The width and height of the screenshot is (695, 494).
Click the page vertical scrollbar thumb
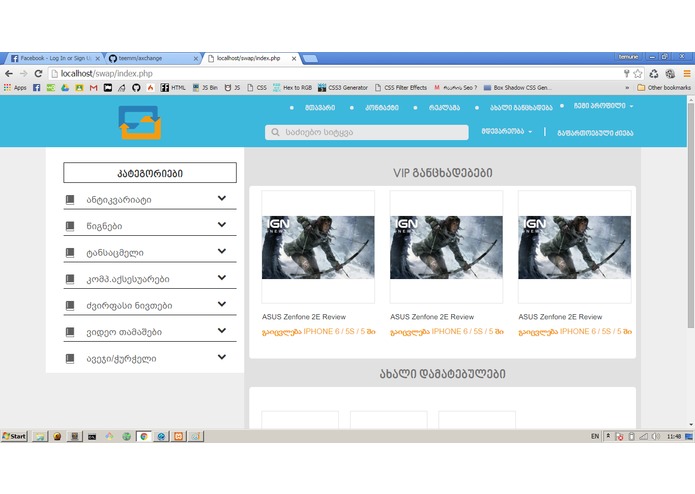[x=690, y=217]
